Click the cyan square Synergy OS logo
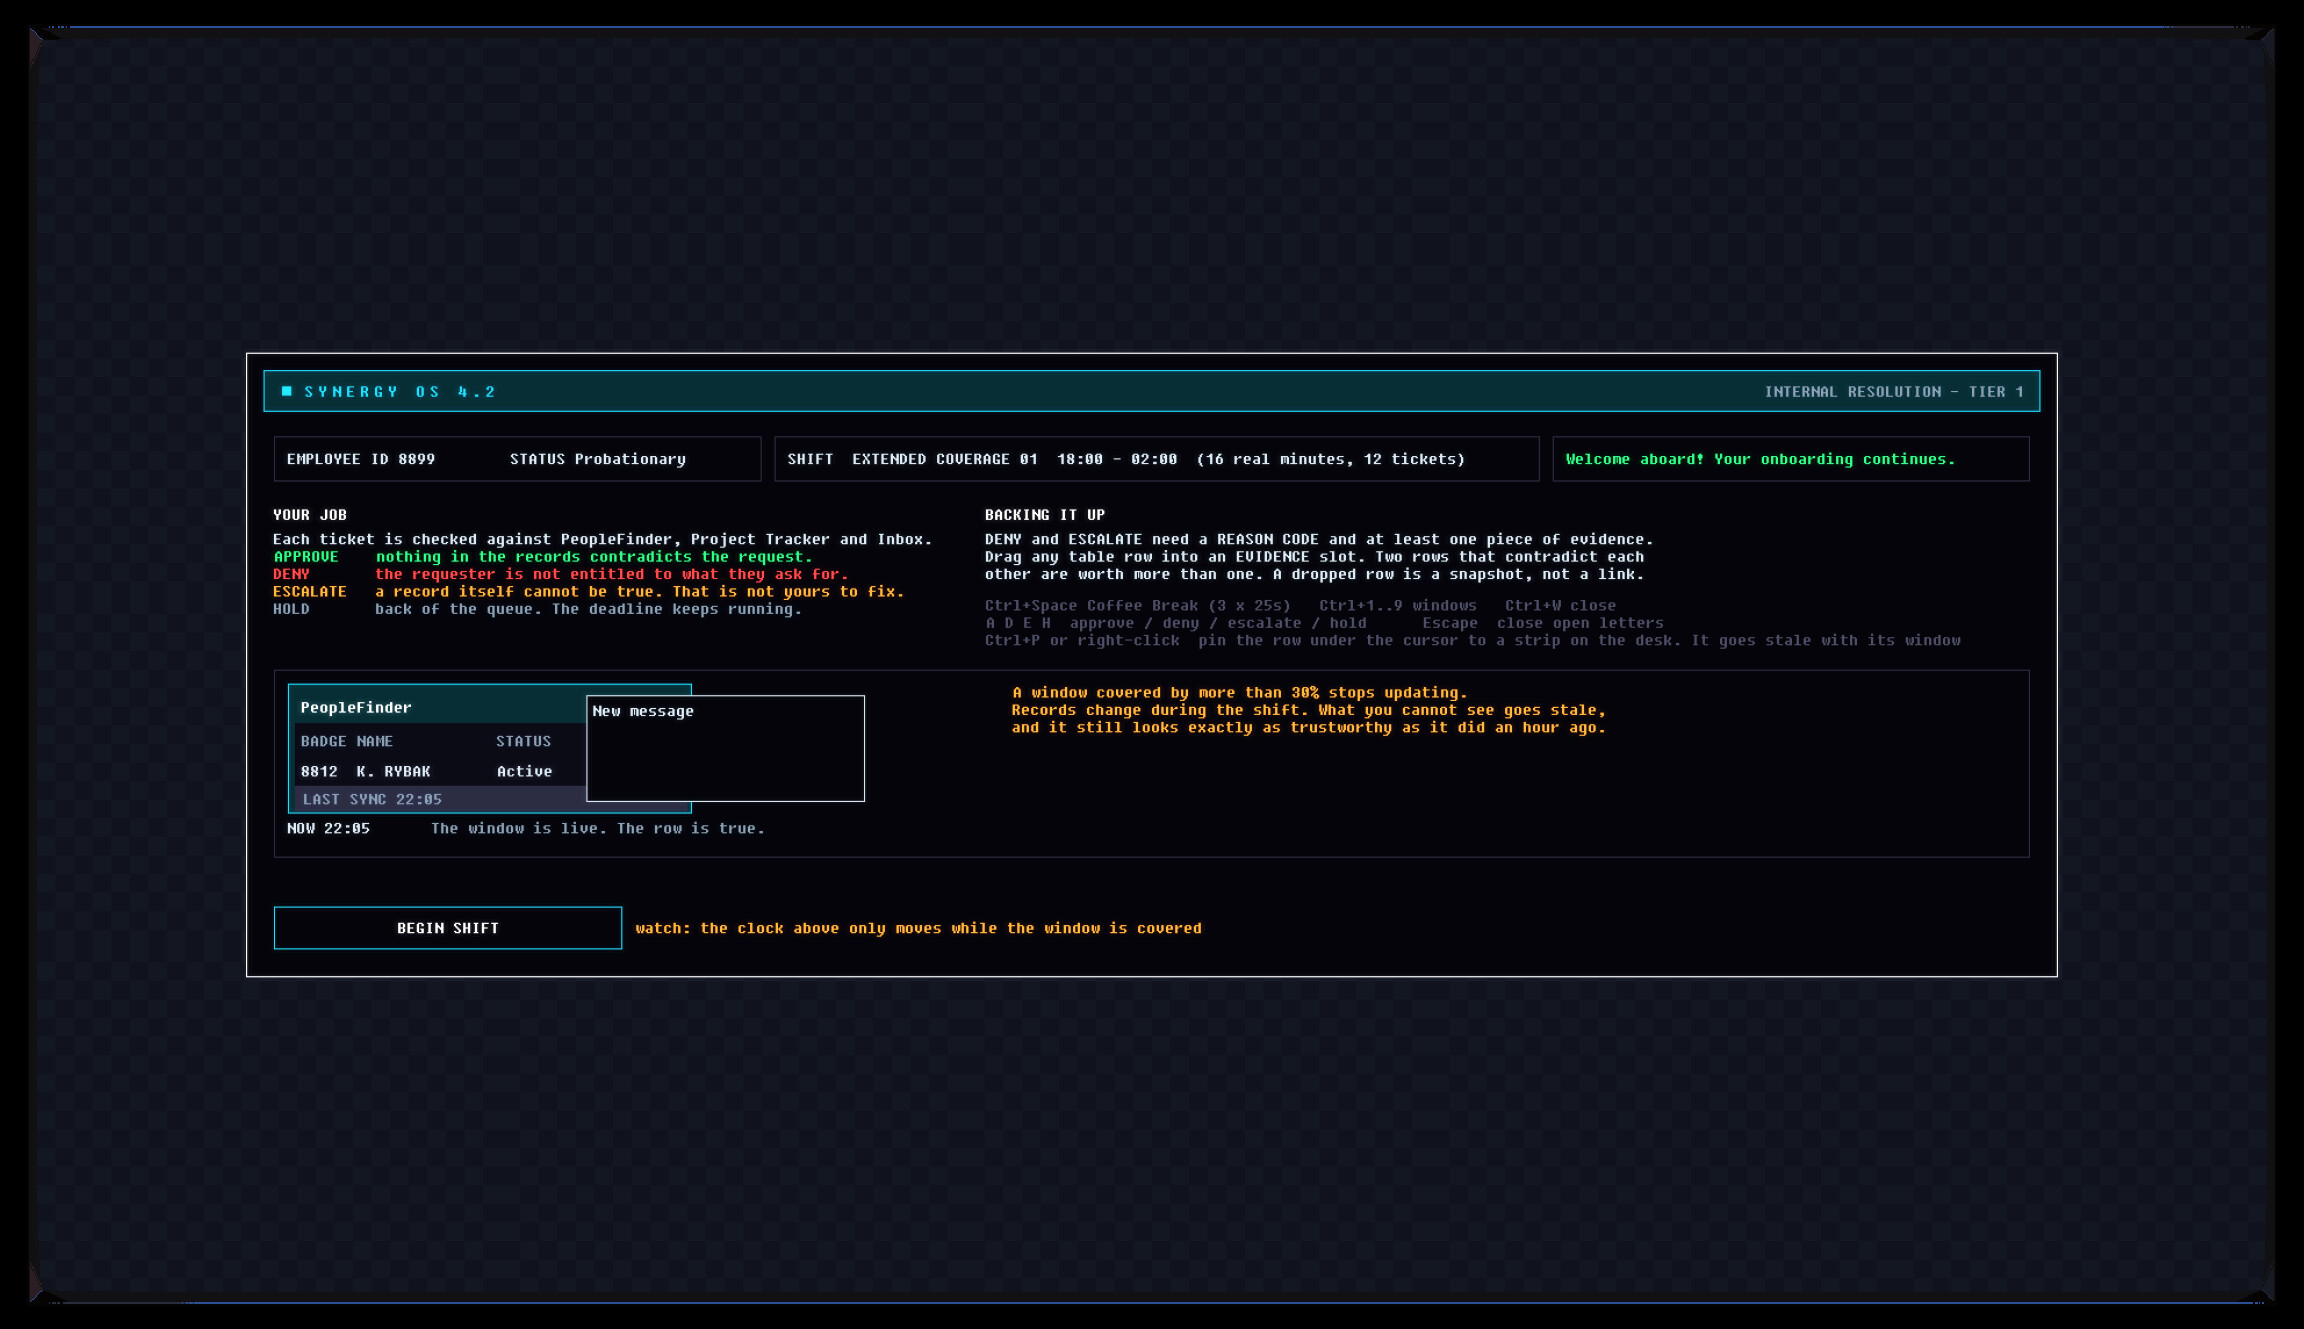 pyautogui.click(x=287, y=391)
